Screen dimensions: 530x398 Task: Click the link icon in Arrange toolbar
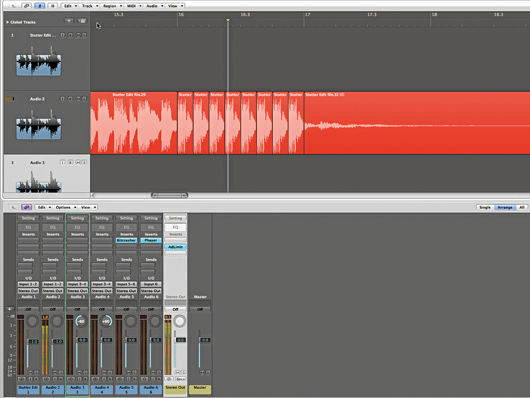(x=27, y=6)
